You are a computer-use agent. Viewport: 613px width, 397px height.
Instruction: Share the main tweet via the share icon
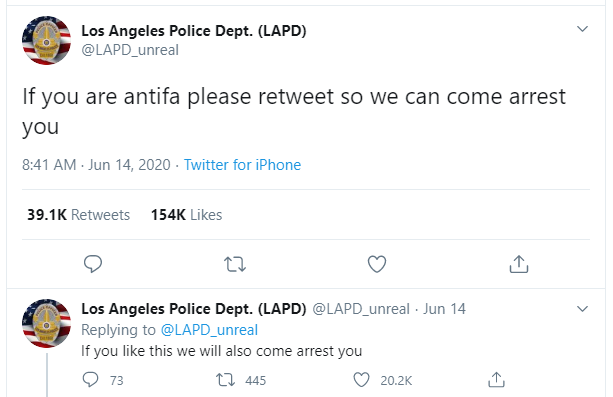[x=519, y=264]
